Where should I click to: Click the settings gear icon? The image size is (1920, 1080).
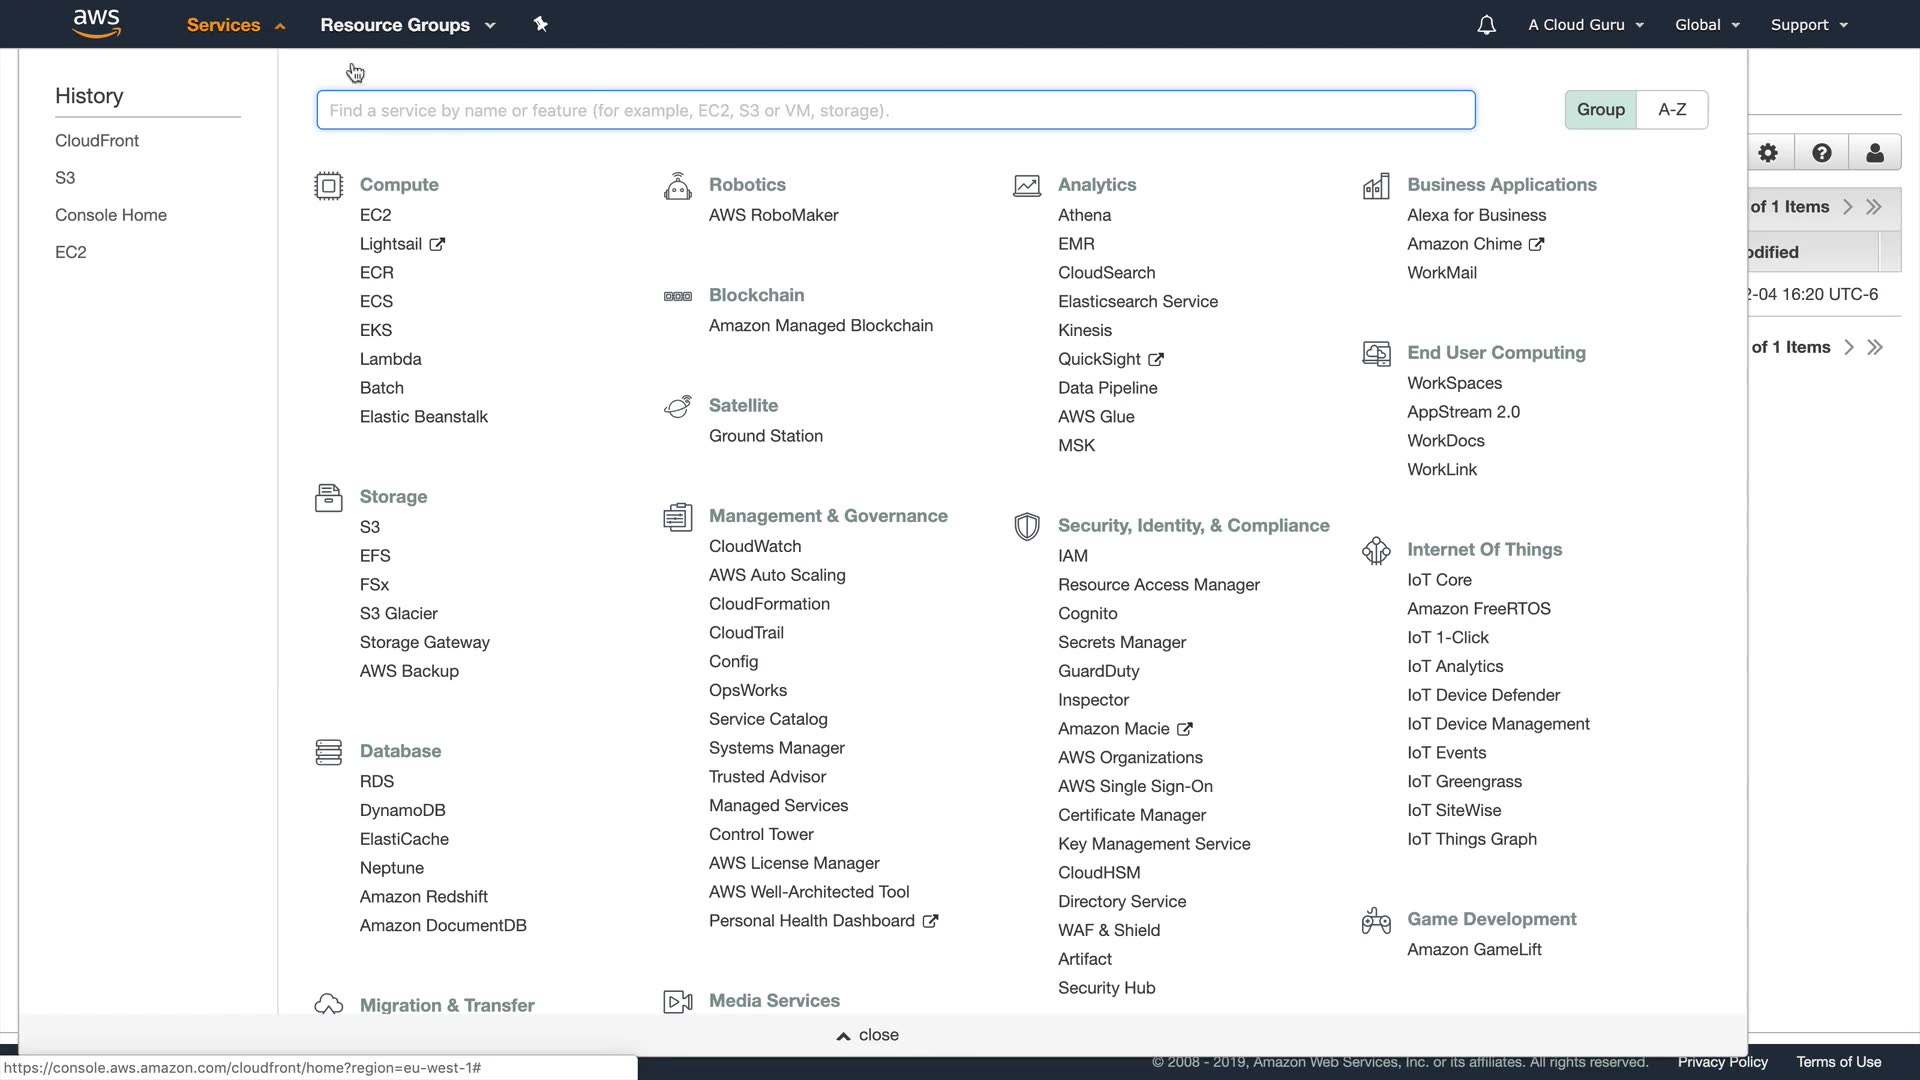tap(1768, 153)
